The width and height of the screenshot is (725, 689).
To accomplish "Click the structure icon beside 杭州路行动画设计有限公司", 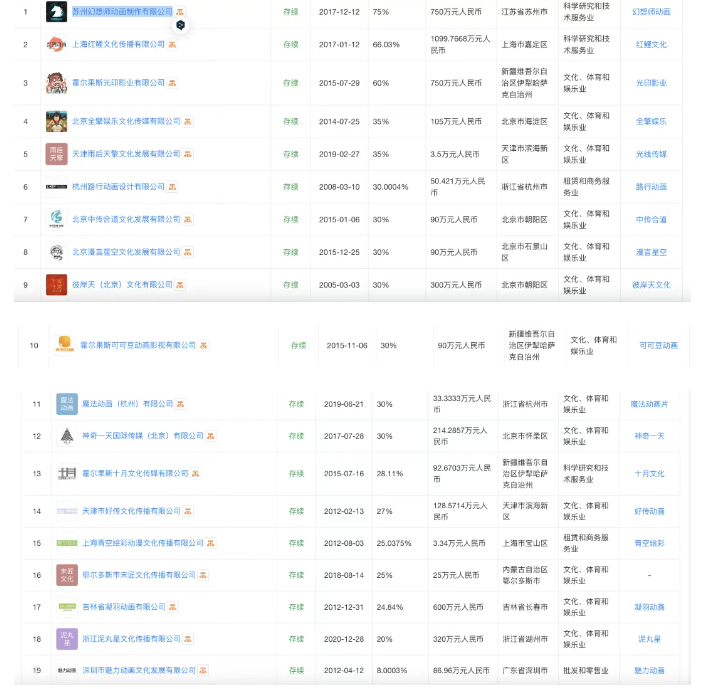I will 172,187.
